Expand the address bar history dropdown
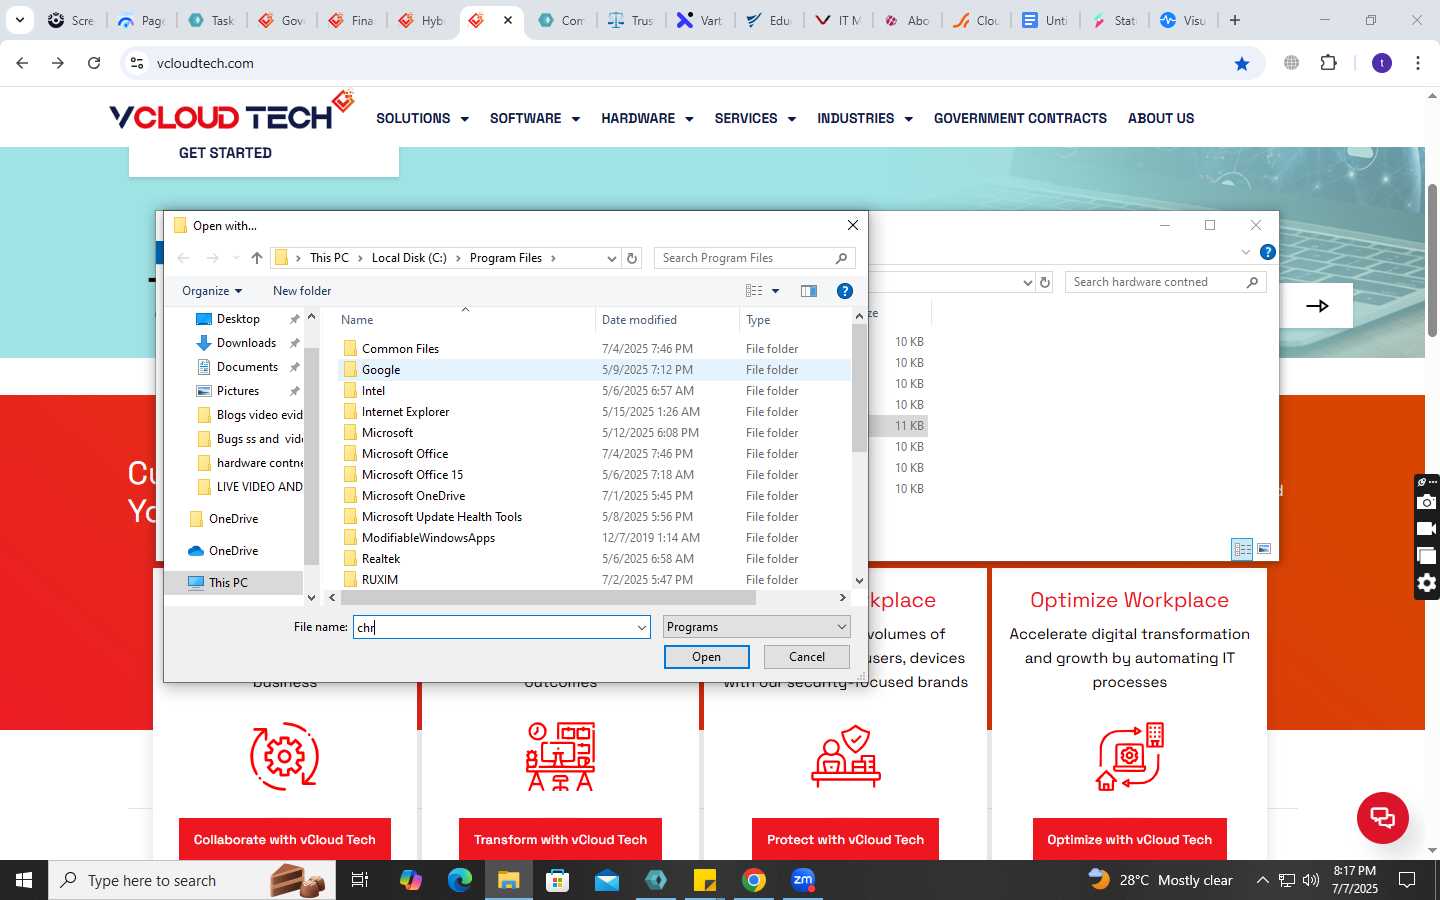Image resolution: width=1440 pixels, height=900 pixels. click(611, 258)
